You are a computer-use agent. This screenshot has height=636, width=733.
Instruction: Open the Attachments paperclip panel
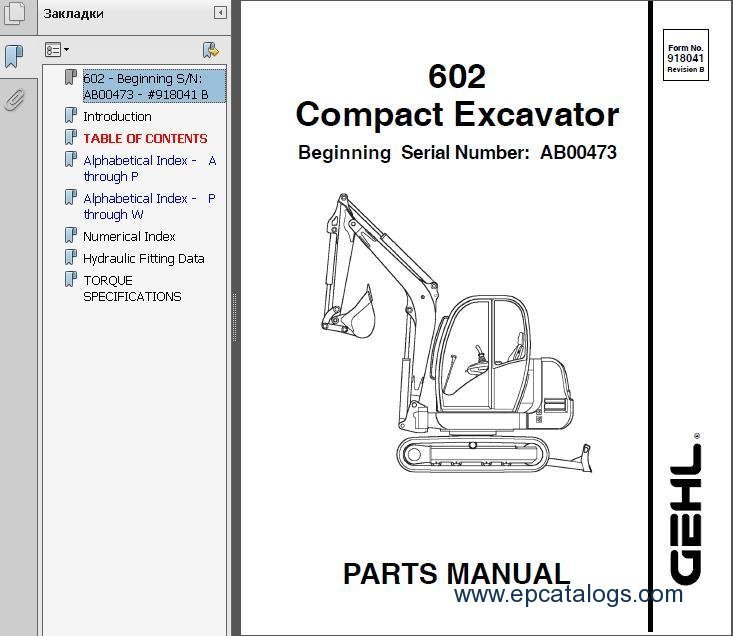(14, 100)
